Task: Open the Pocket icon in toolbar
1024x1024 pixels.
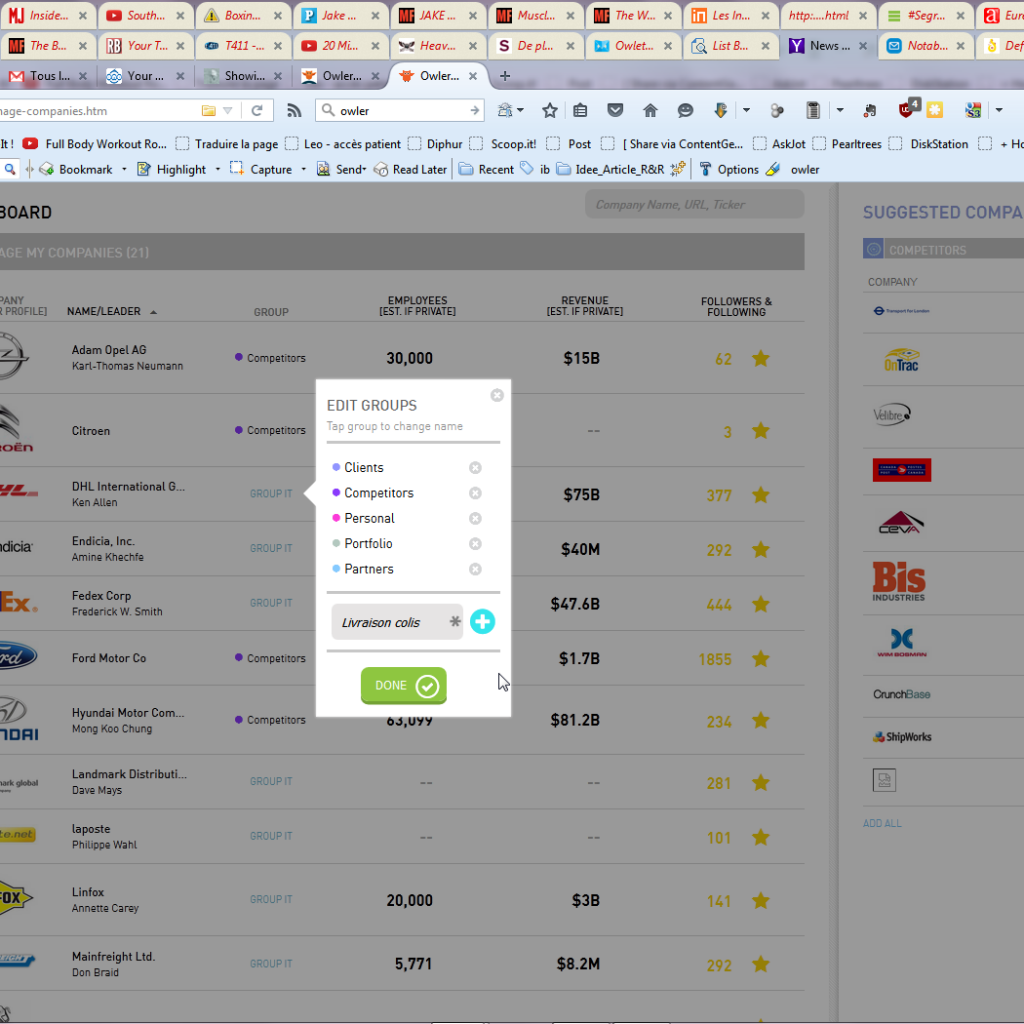Action: 615,110
